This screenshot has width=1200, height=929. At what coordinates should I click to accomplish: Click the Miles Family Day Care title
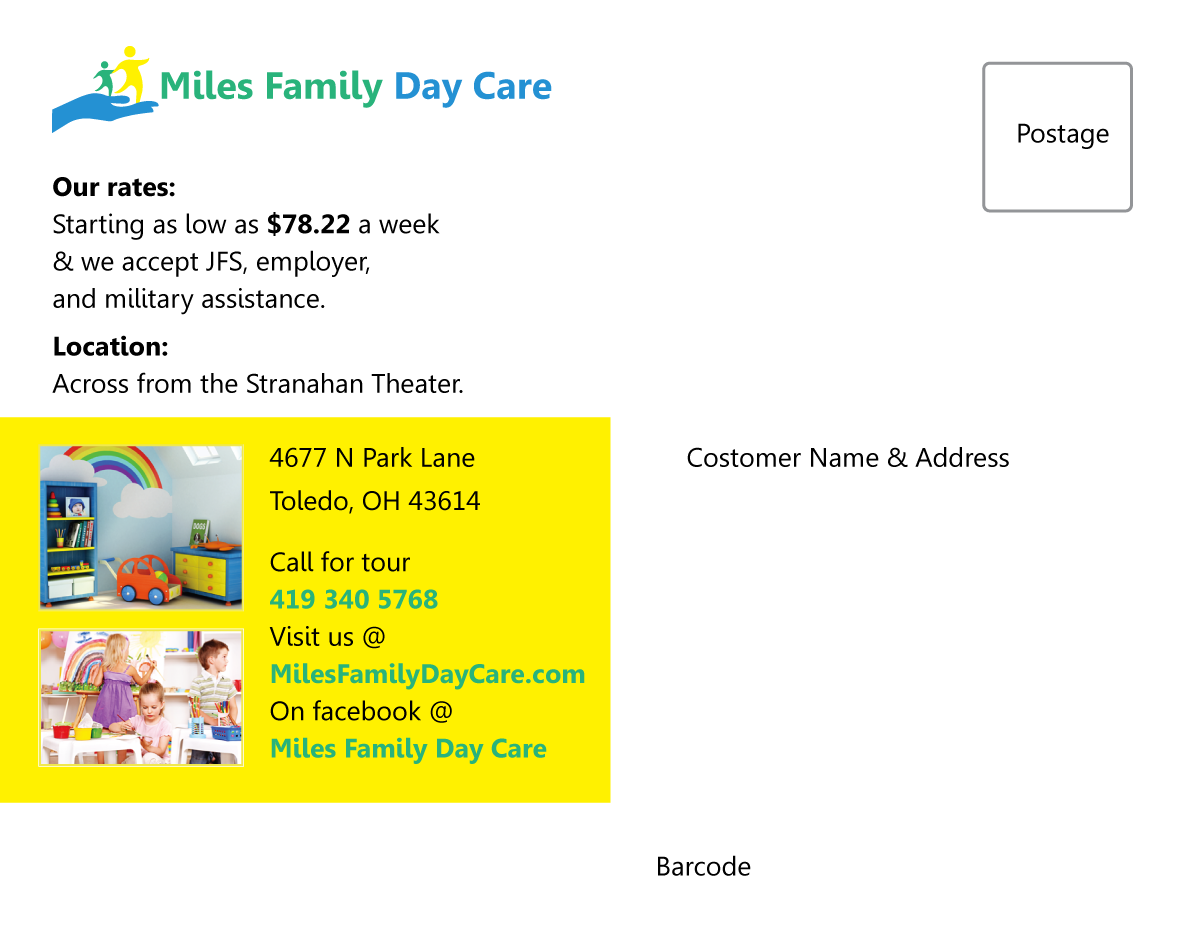(x=355, y=87)
